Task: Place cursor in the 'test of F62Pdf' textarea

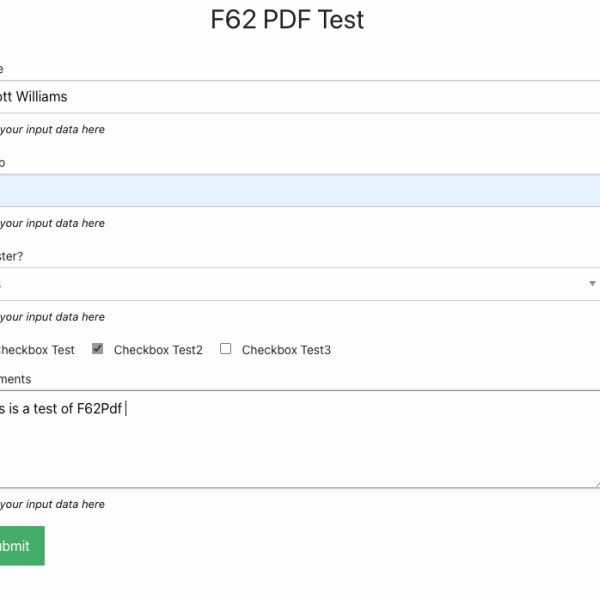Action: coord(300,408)
